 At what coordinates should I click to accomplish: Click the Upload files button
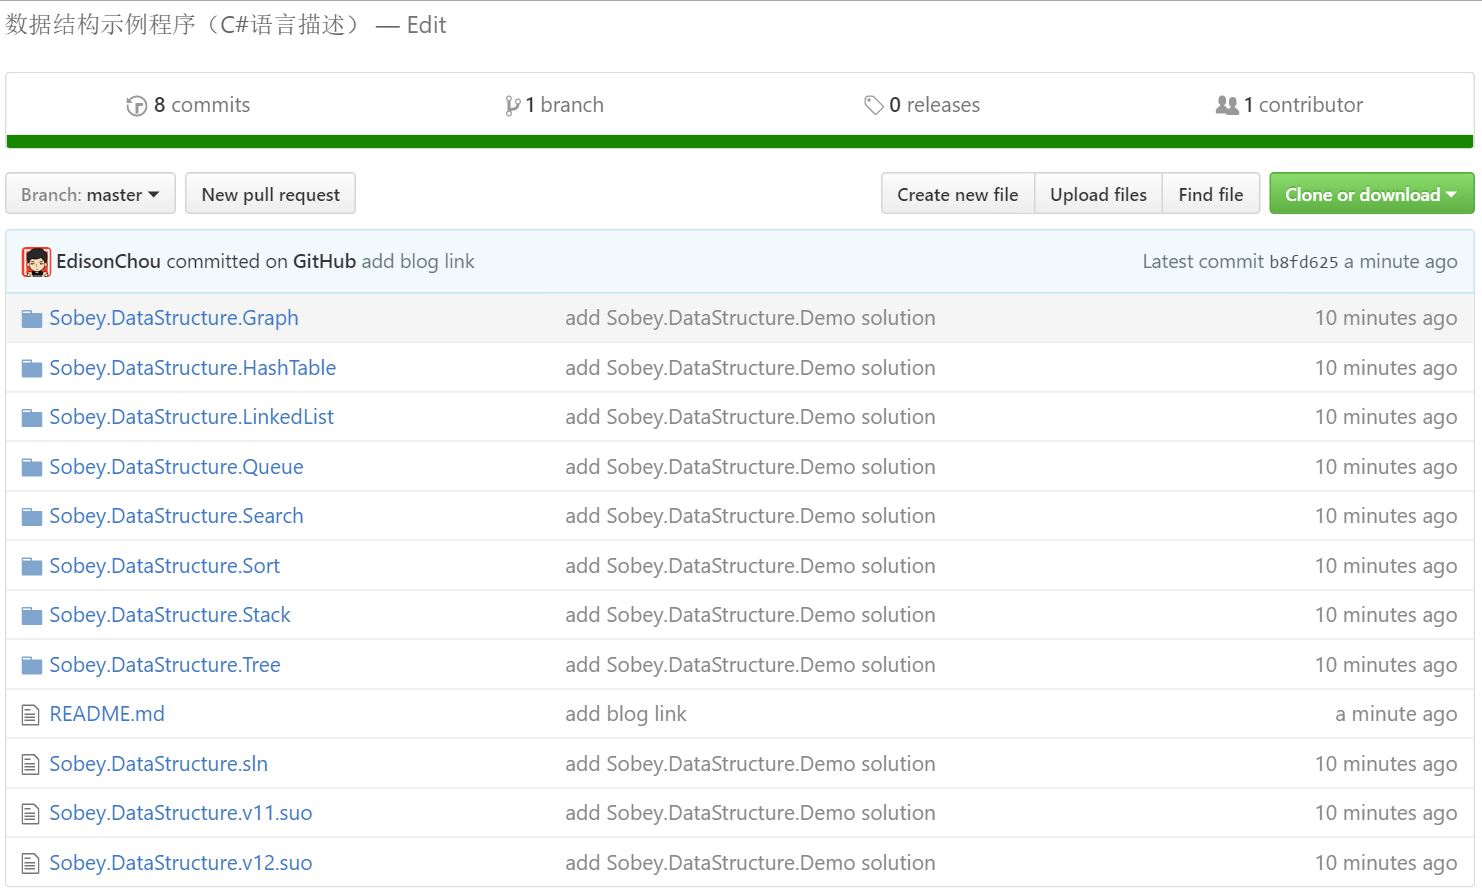[1098, 194]
